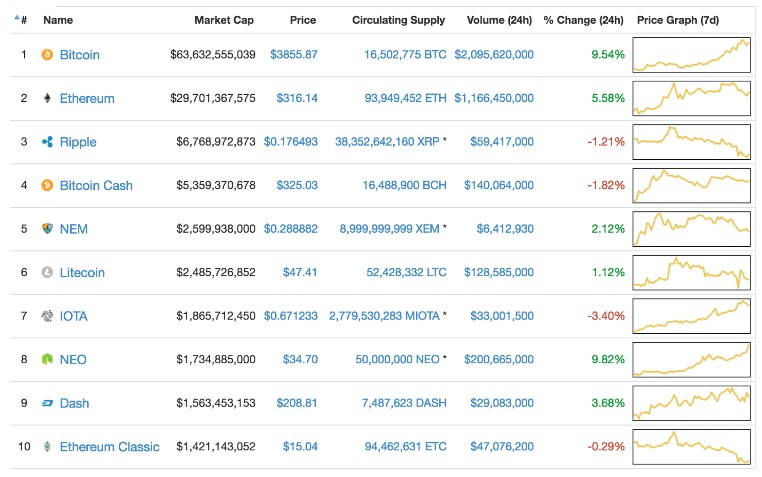Open the Ripple link
Screen dimensions: 762x477
pos(78,142)
